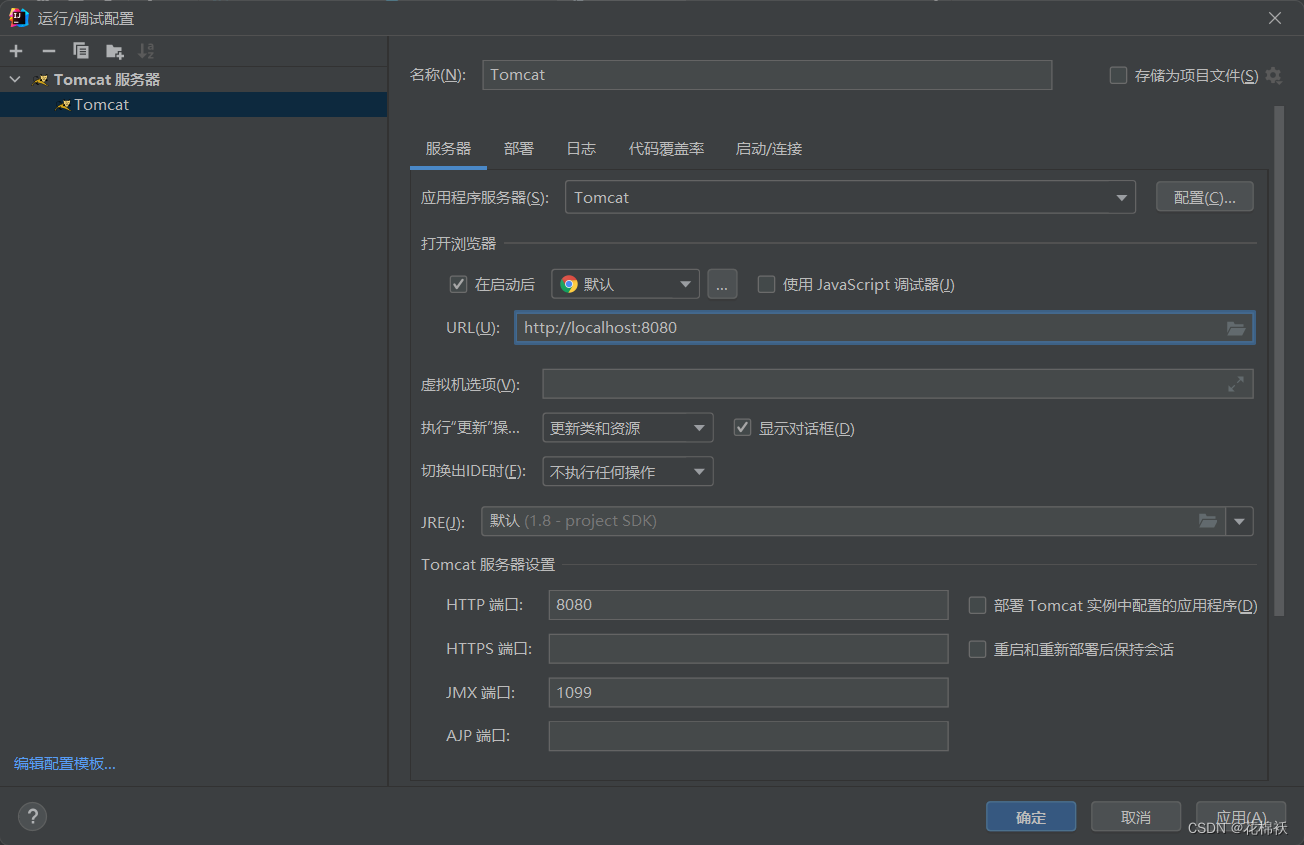Viewport: 1304px width, 845px height.
Task: Switch to the 代码覆盖率 tab
Action: pyautogui.click(x=666, y=148)
